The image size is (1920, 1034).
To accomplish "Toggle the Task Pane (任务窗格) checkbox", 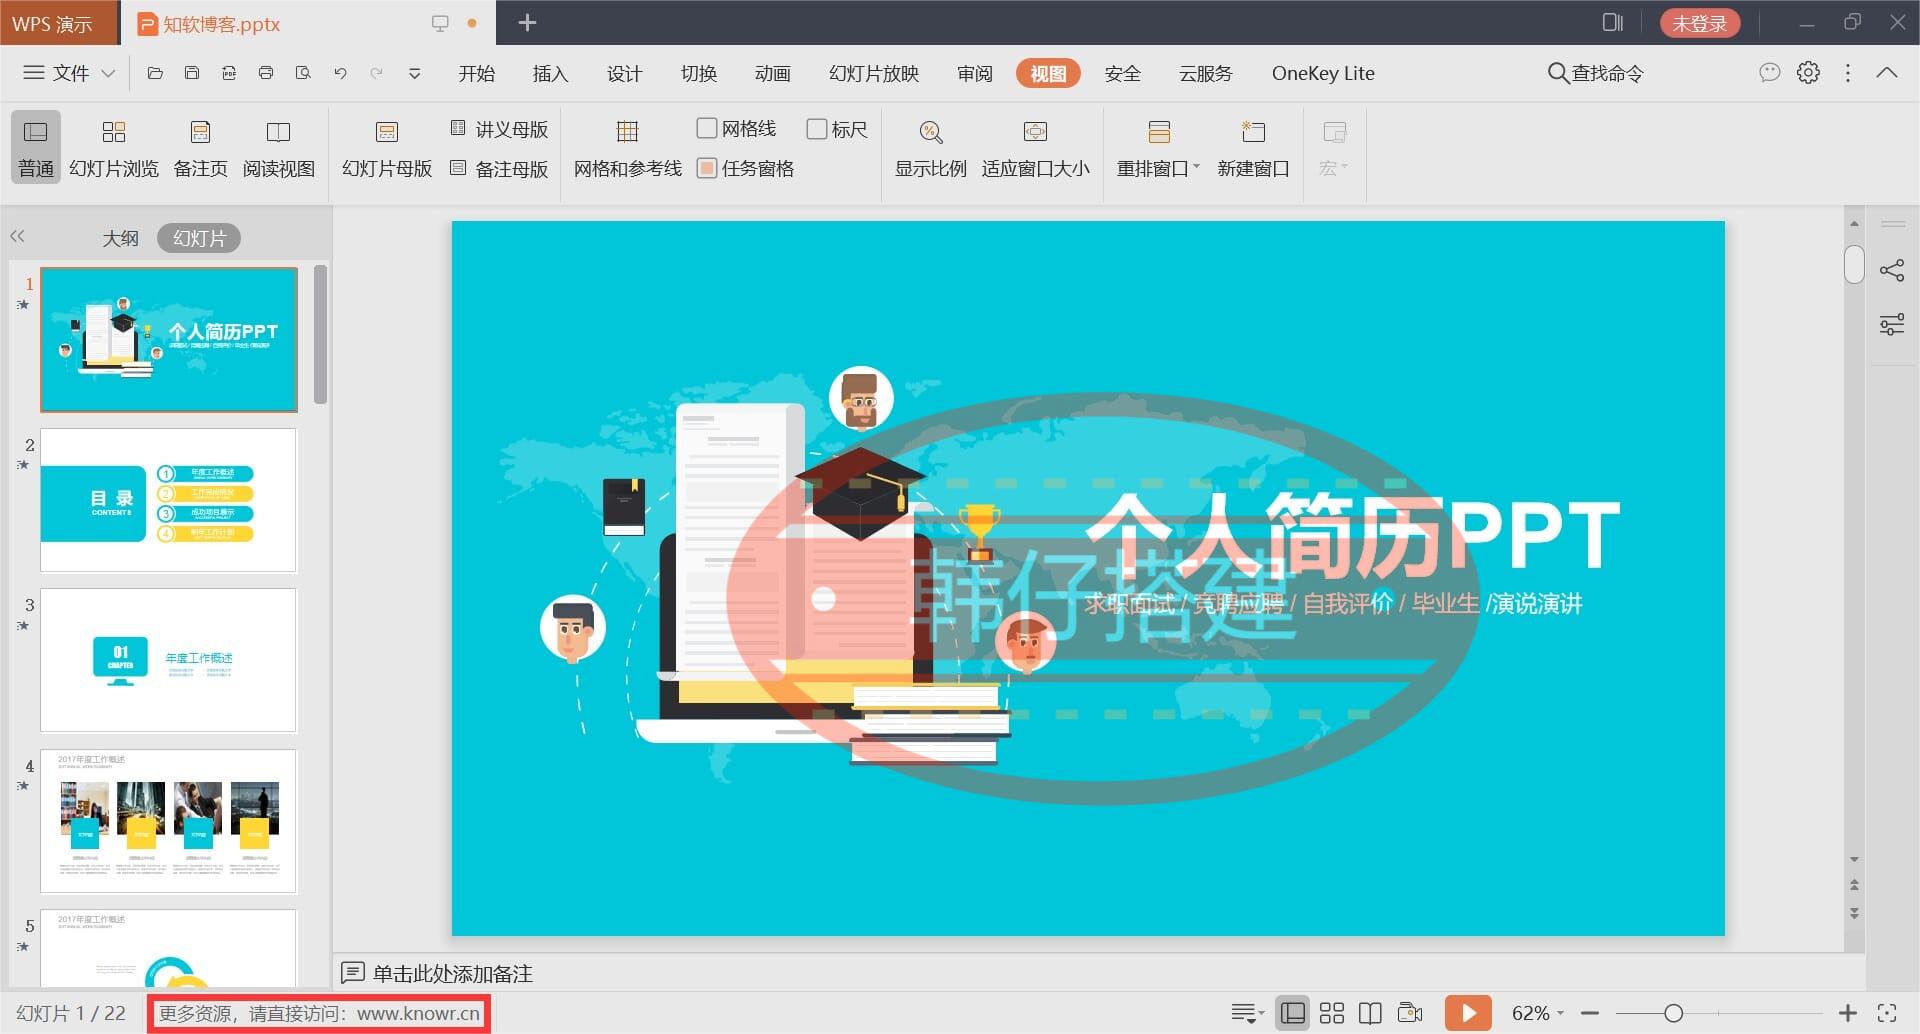I will tap(707, 168).
